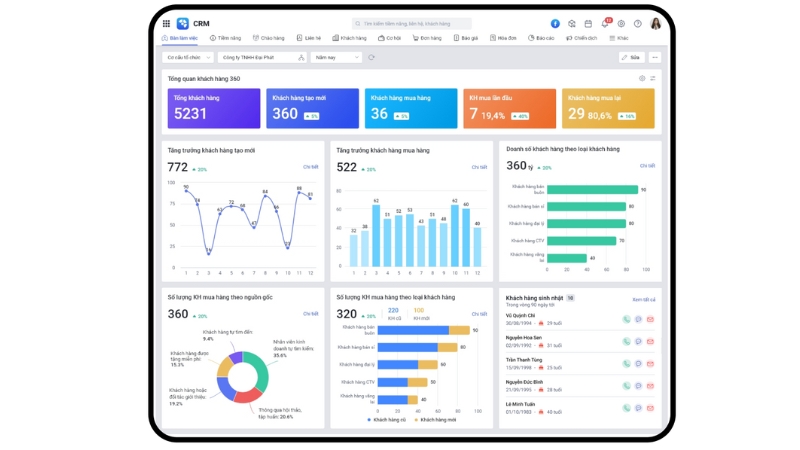Switch to the Khách hàng tab
The width and height of the screenshot is (800, 450).
coord(350,38)
